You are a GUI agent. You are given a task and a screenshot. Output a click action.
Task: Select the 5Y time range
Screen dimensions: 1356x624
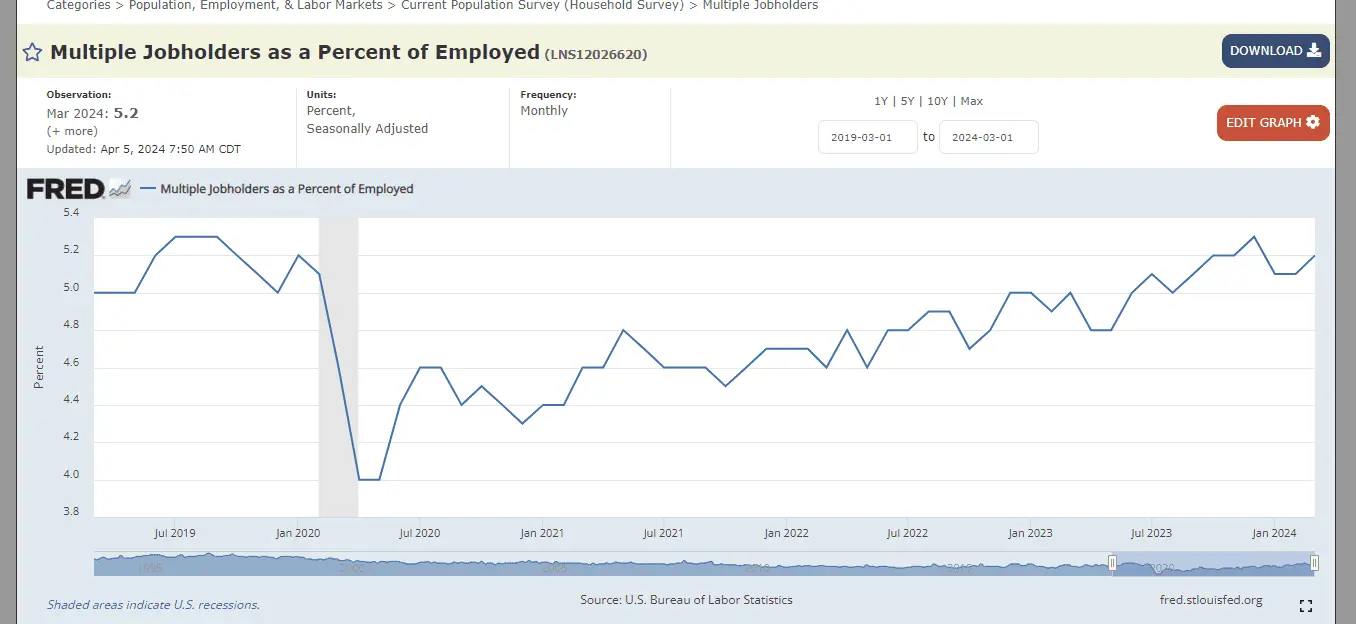907,101
